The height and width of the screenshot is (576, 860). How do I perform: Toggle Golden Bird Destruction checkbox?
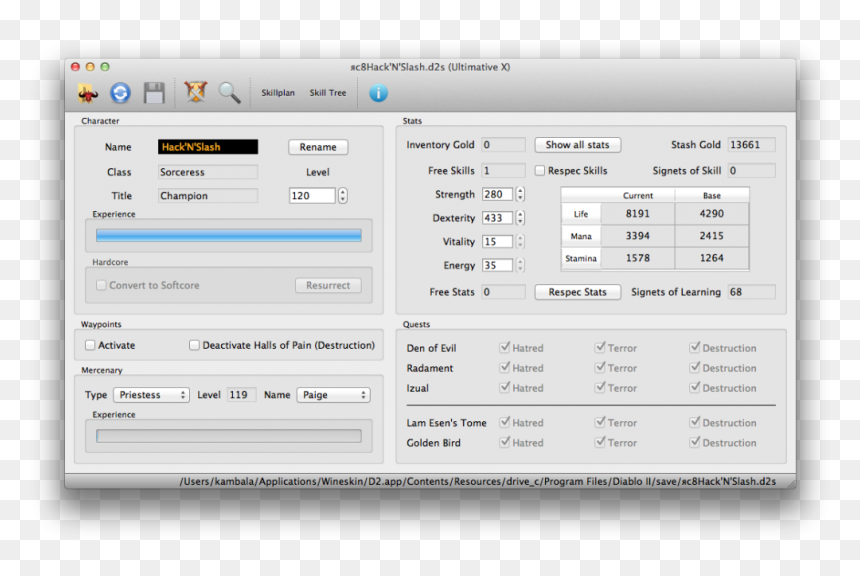click(695, 442)
